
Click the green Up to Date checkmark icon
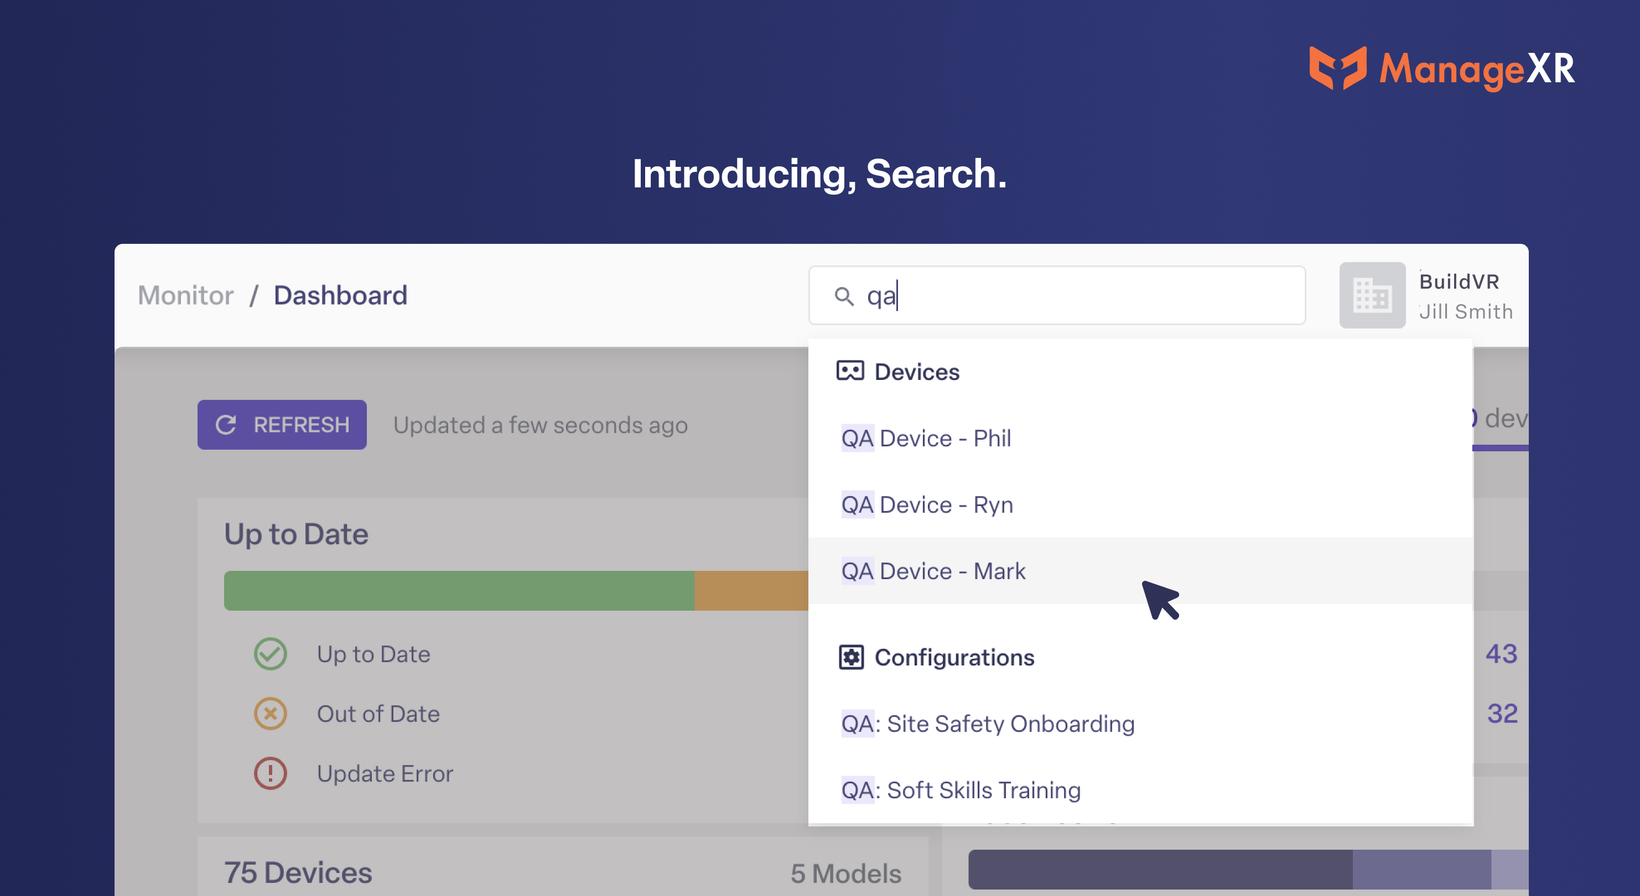click(270, 654)
